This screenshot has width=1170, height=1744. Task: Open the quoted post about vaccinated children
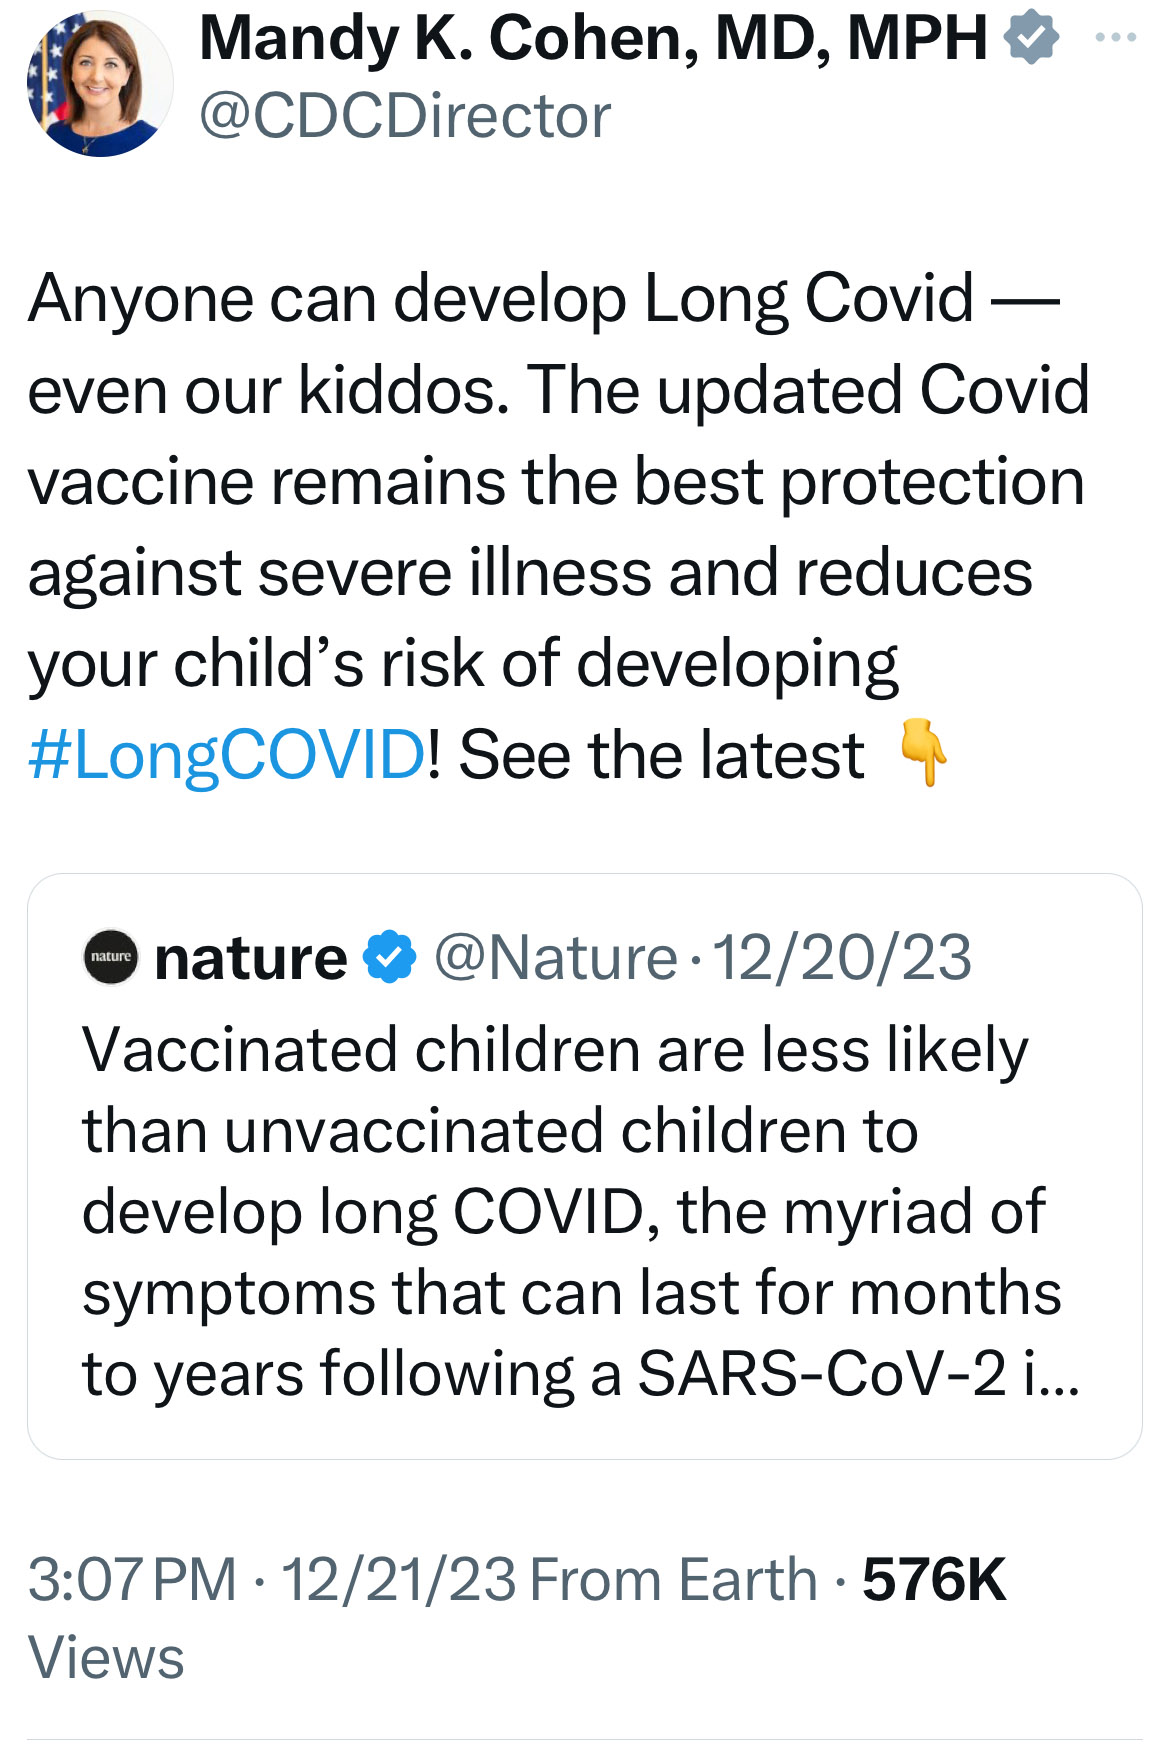point(570,1210)
